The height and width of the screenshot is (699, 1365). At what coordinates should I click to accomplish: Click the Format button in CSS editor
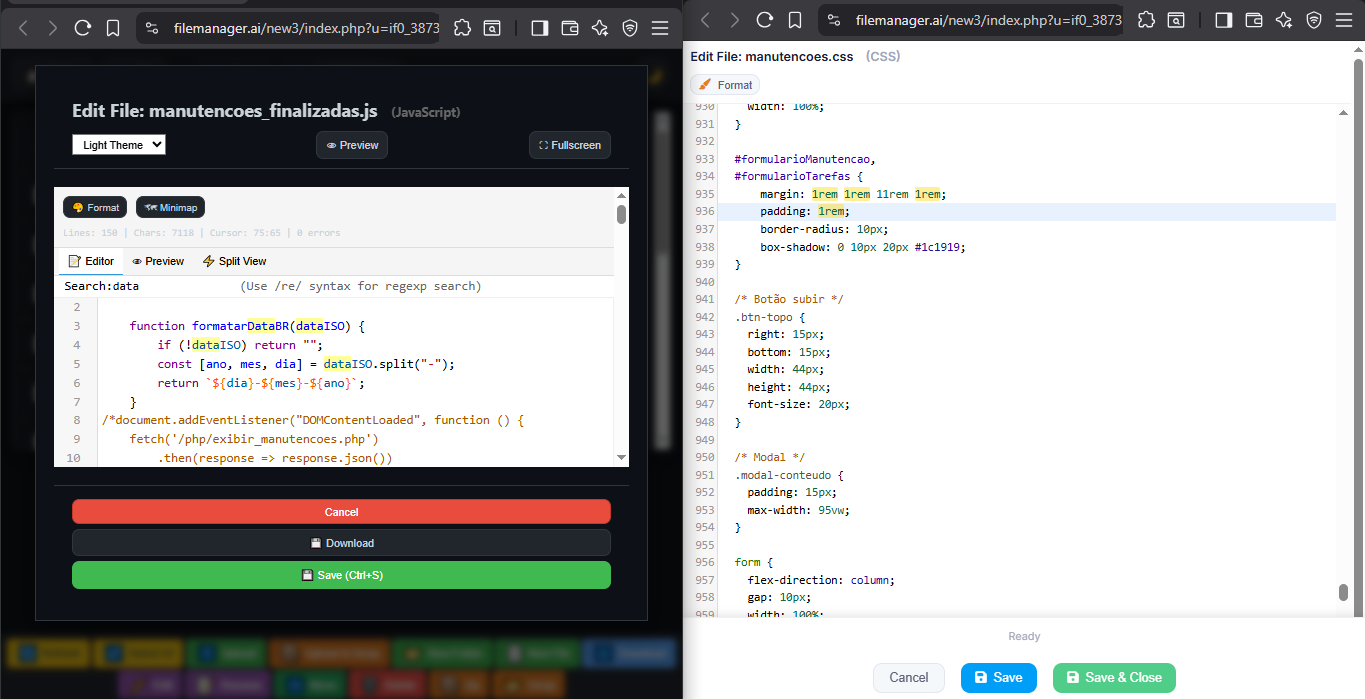pyautogui.click(x=725, y=85)
